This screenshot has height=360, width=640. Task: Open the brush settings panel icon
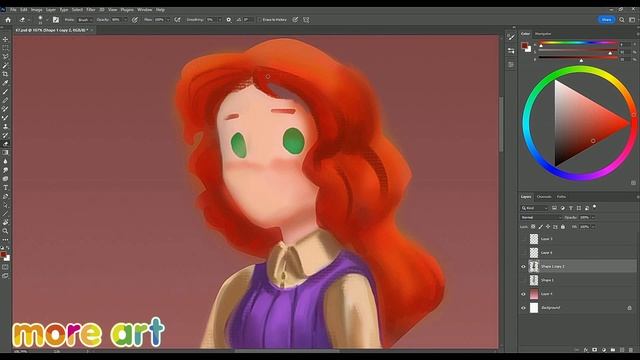click(56, 20)
